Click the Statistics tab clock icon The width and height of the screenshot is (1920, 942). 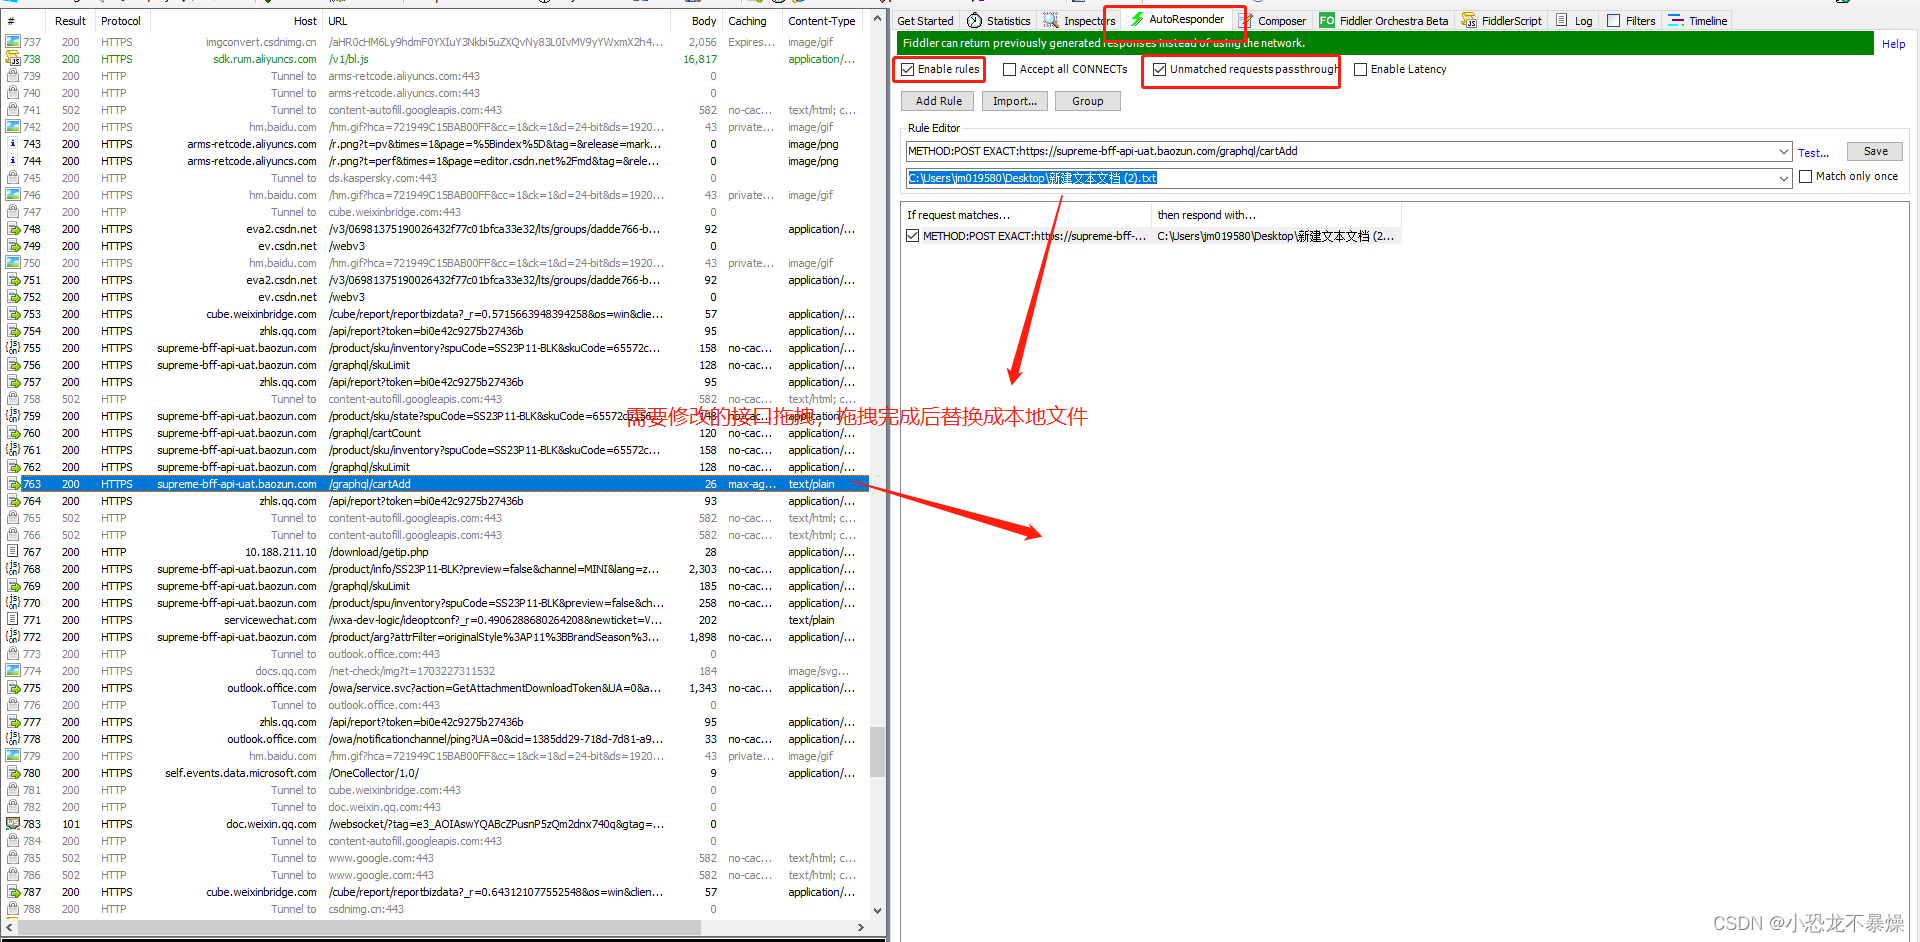(974, 21)
